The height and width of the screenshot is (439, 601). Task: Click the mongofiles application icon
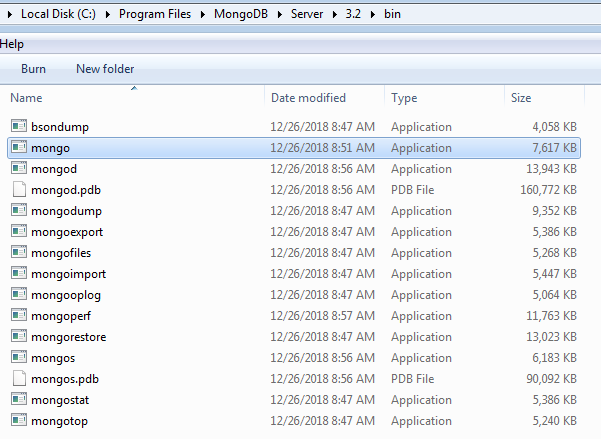19,252
